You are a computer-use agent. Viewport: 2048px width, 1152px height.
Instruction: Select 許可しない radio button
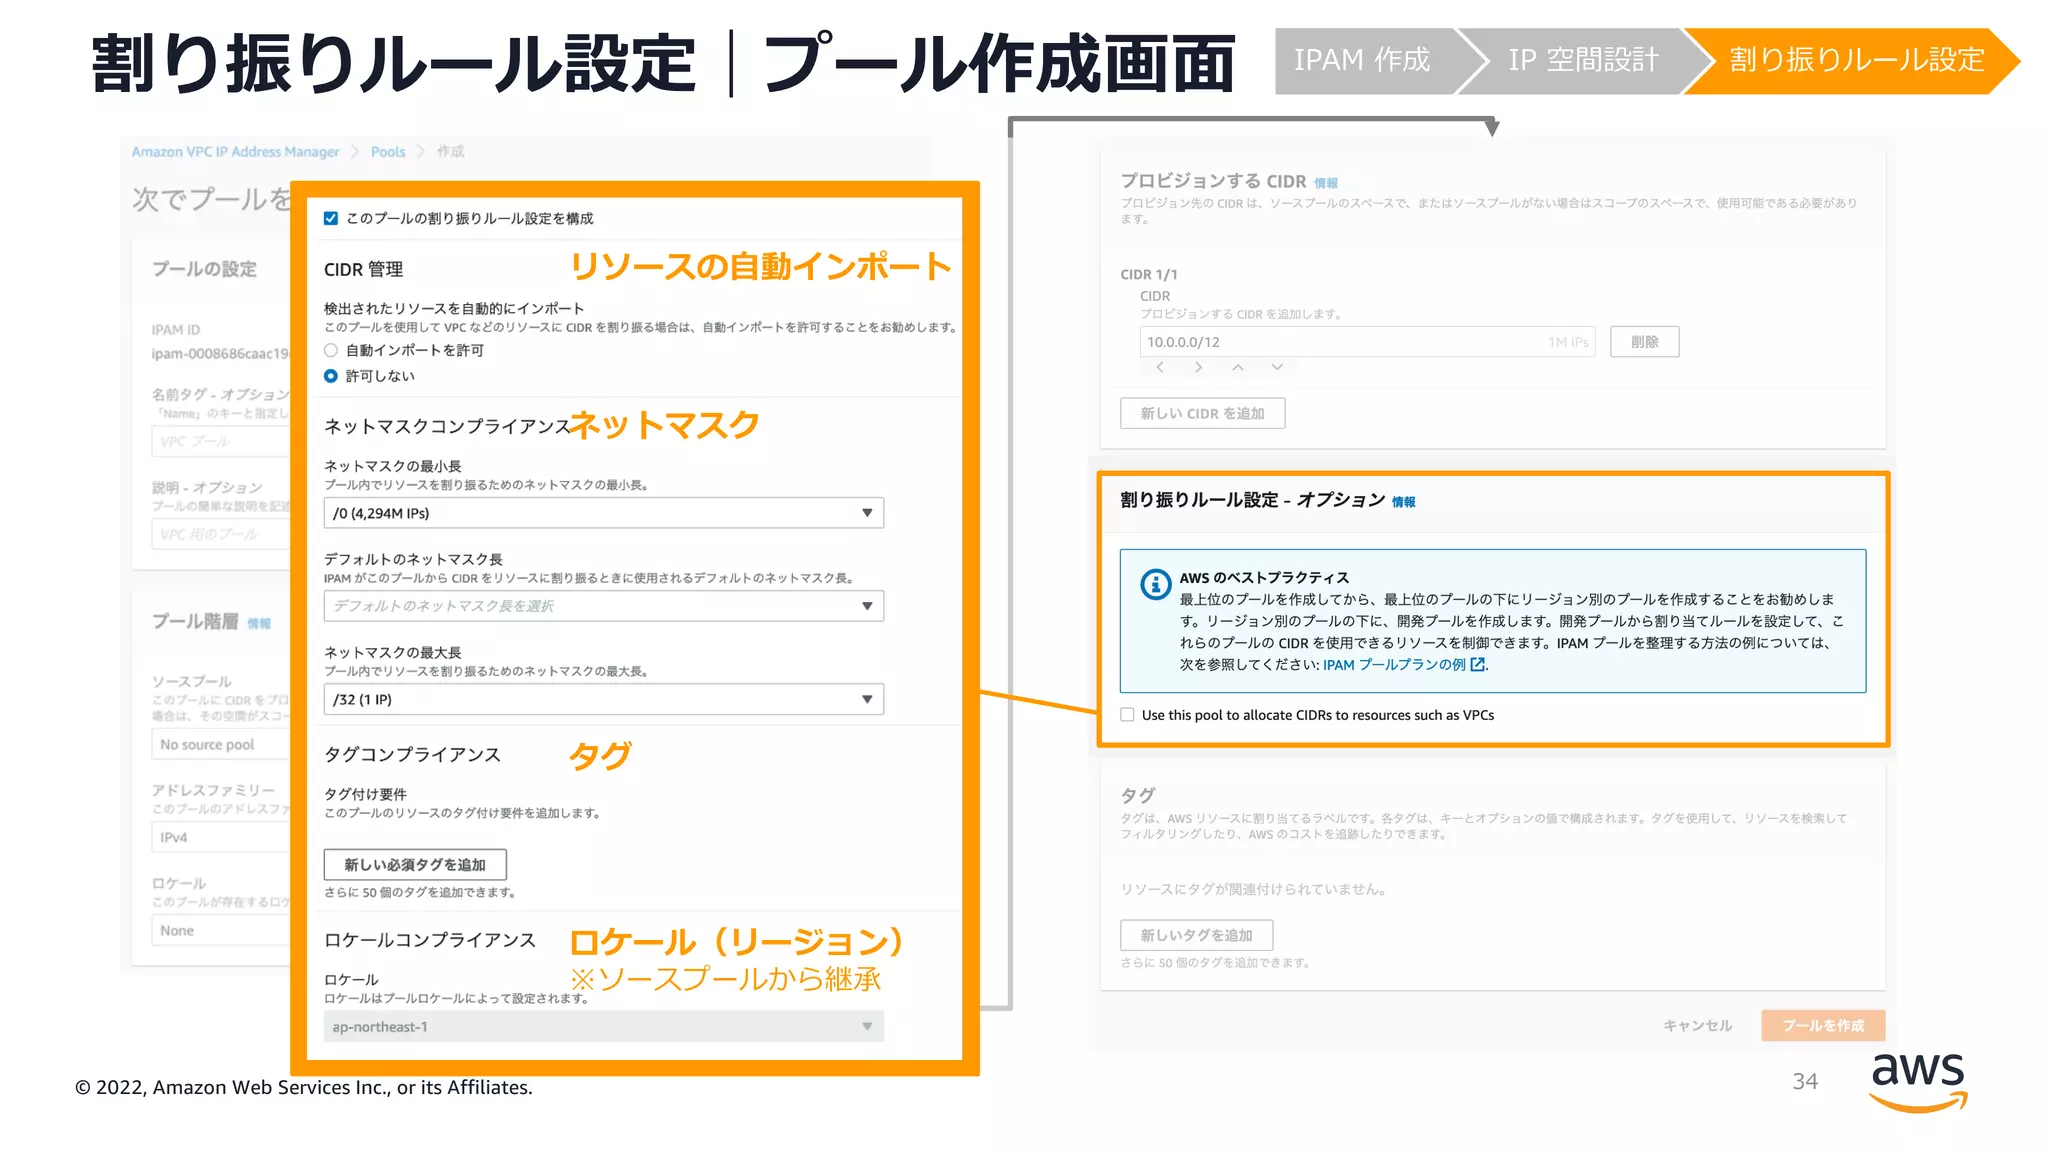(x=331, y=376)
